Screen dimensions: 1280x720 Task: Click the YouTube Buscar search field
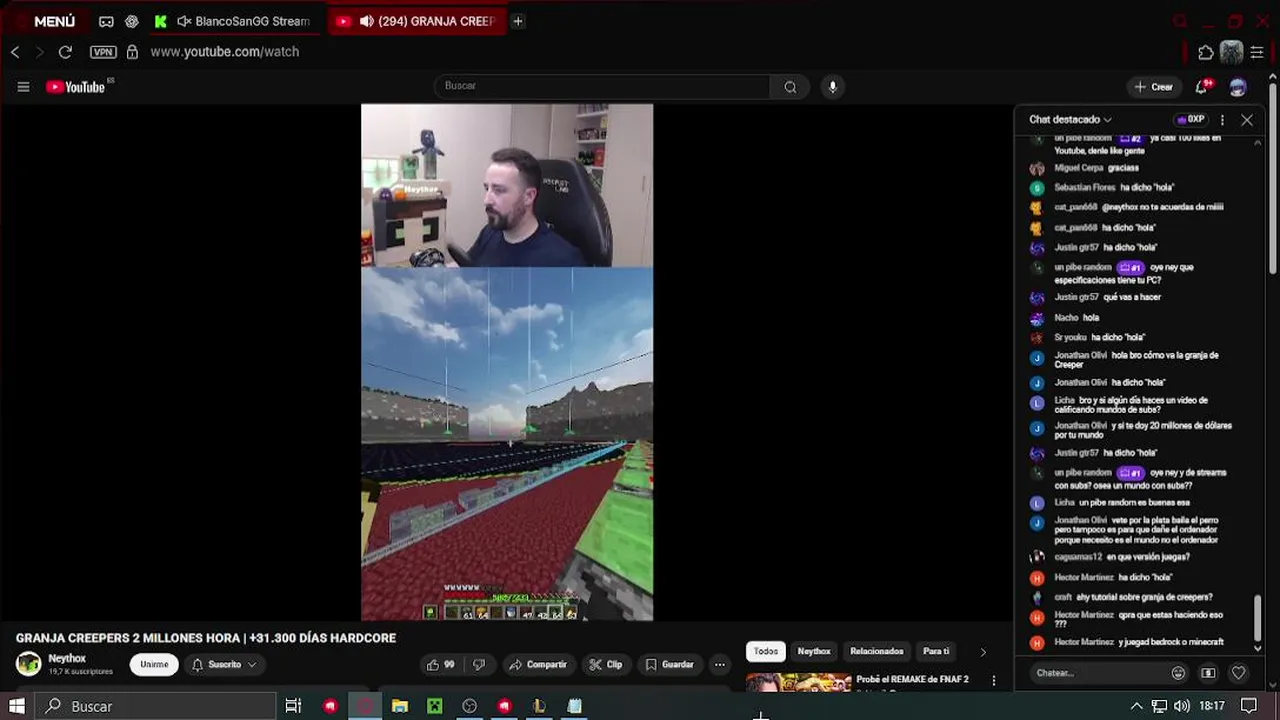click(602, 86)
